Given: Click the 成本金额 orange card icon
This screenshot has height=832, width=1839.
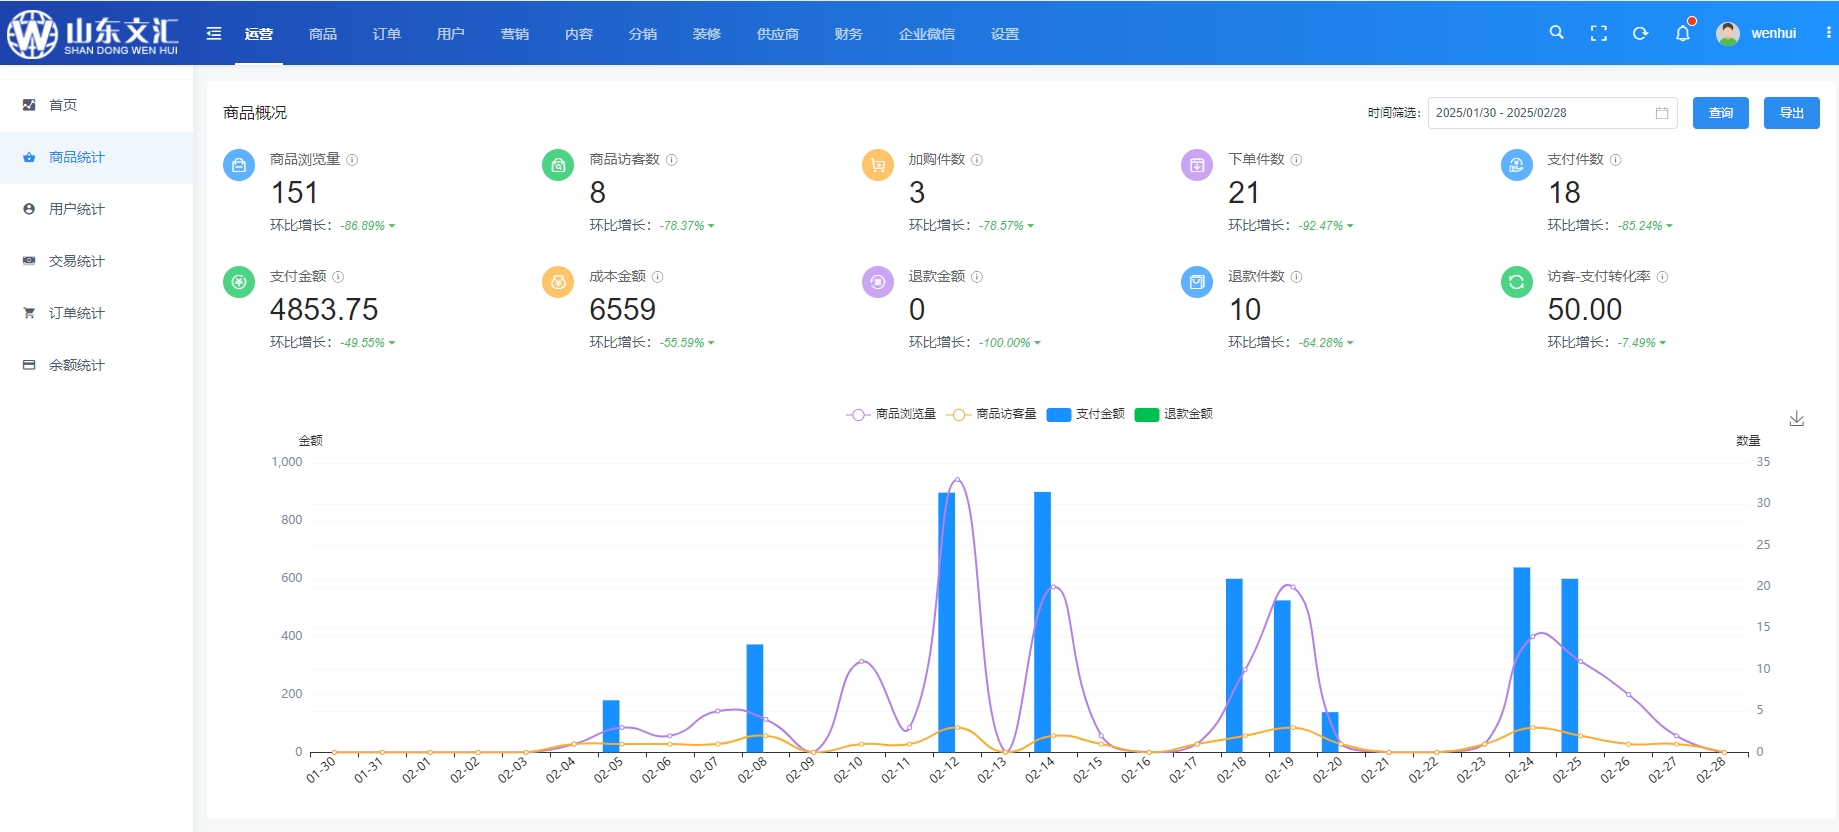Looking at the screenshot, I should [558, 282].
